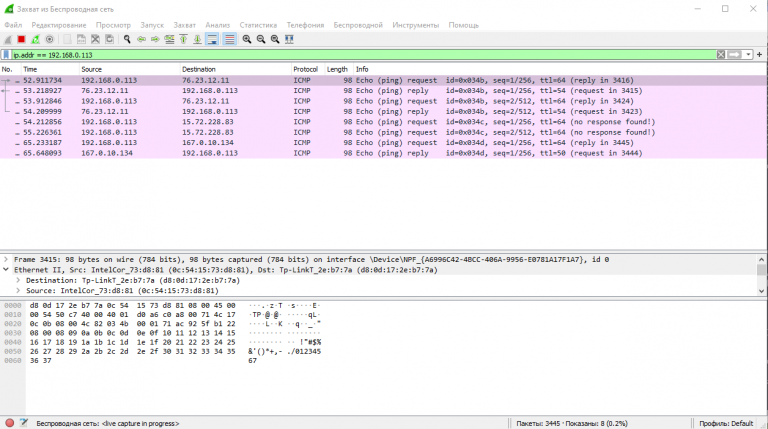
Task: Click the display filter bookmark icon
Action: coord(6,55)
